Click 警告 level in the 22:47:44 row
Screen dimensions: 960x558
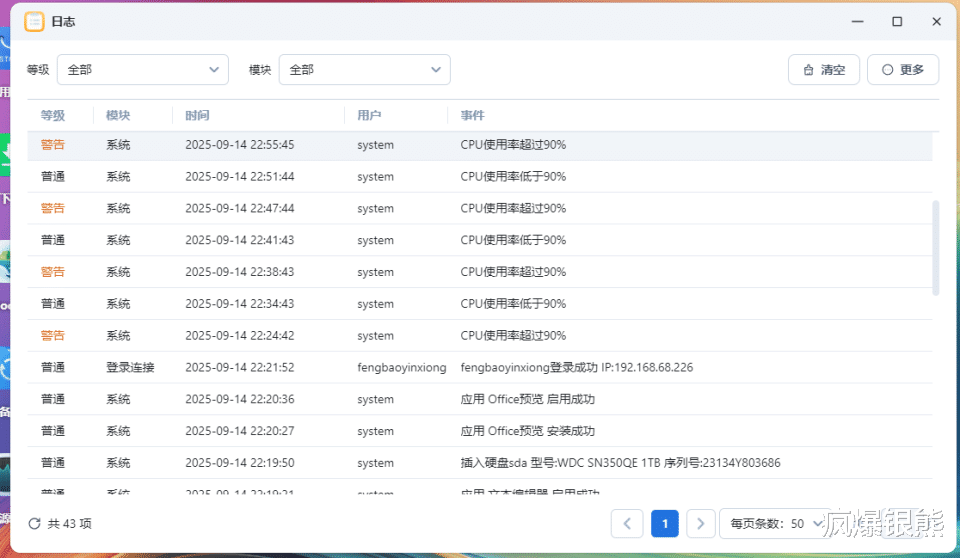pyautogui.click(x=53, y=209)
